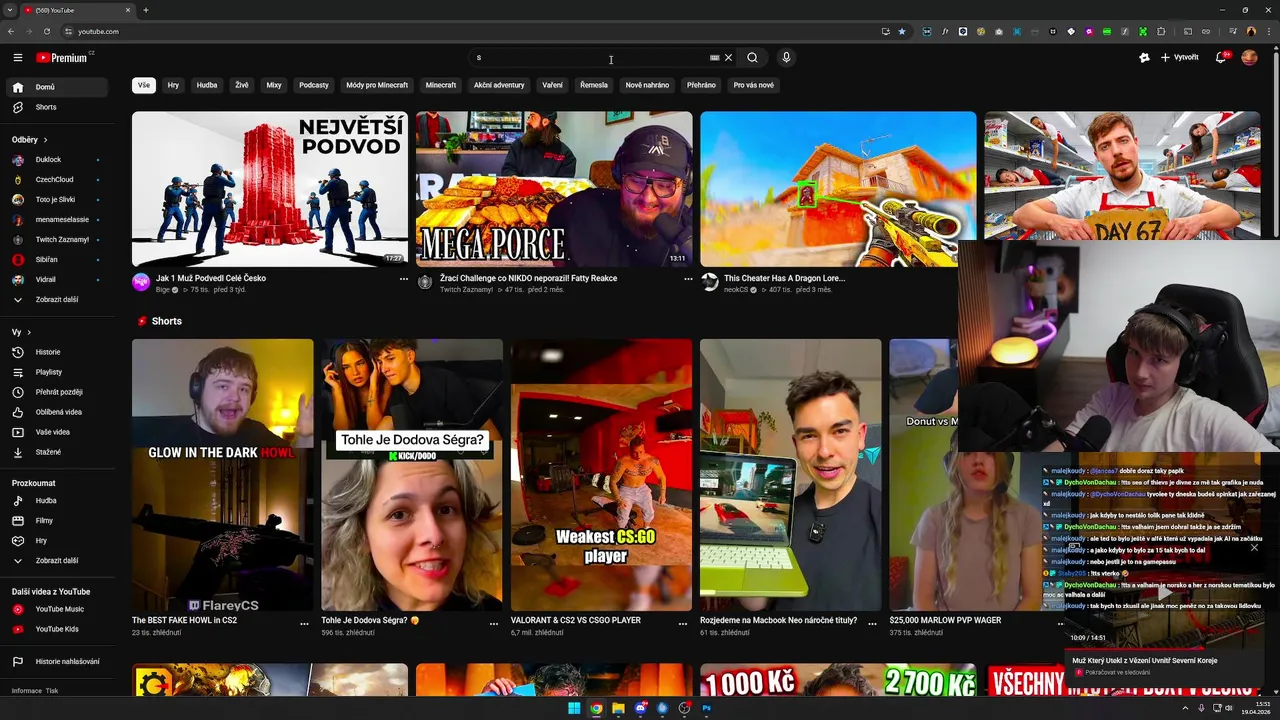Click the Vytvořit button
The width and height of the screenshot is (1280, 720).
tap(1180, 58)
